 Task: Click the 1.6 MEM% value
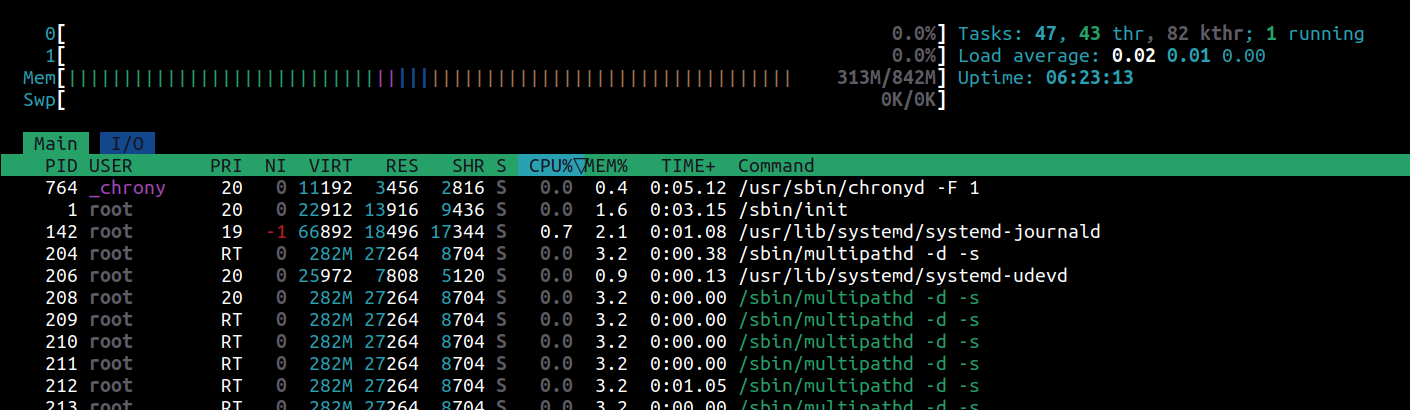[611, 210]
